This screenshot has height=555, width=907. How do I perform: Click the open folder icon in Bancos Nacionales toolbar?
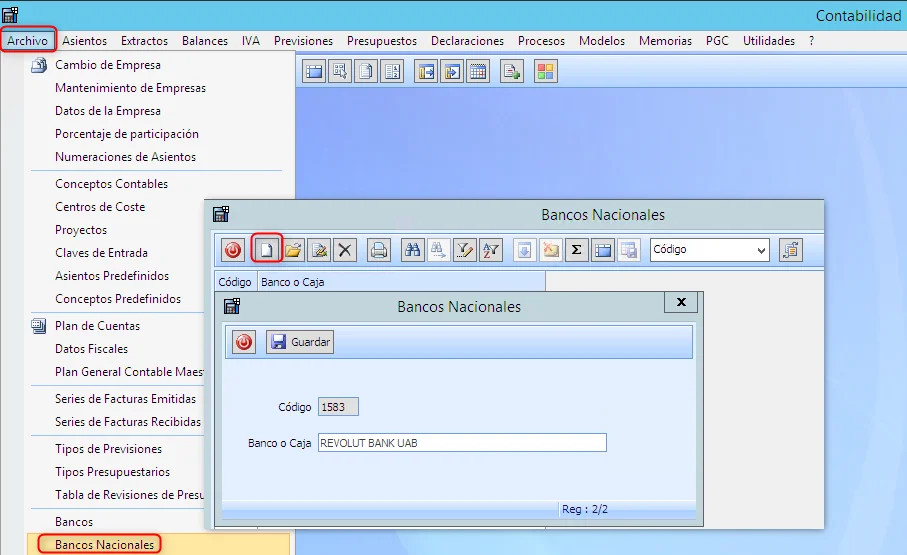tap(293, 250)
